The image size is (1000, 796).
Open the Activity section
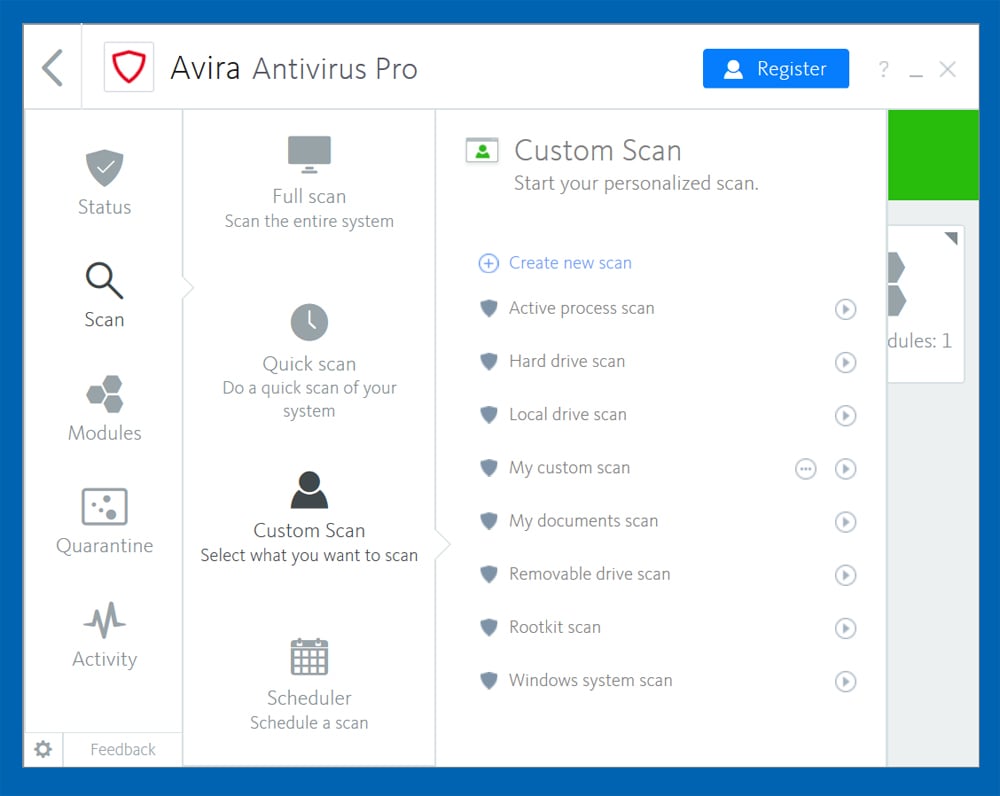pos(105,635)
